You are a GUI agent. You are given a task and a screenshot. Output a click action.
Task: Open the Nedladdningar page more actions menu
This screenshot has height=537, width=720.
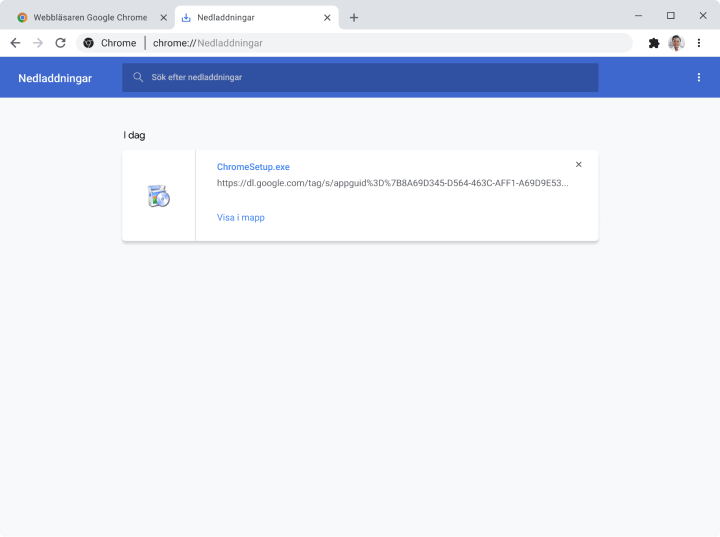click(x=699, y=77)
